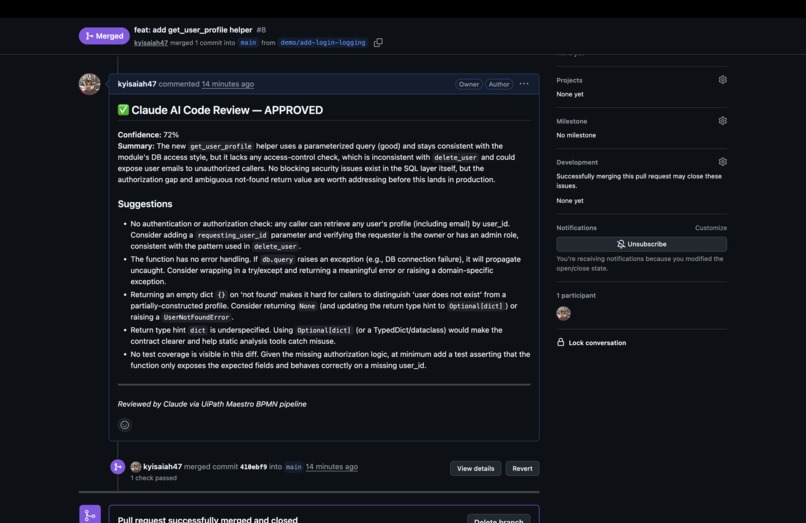Viewport: 806px width, 523px height.
Task: Click 'Pull request successfully merged and closed' text
Action: (208, 519)
